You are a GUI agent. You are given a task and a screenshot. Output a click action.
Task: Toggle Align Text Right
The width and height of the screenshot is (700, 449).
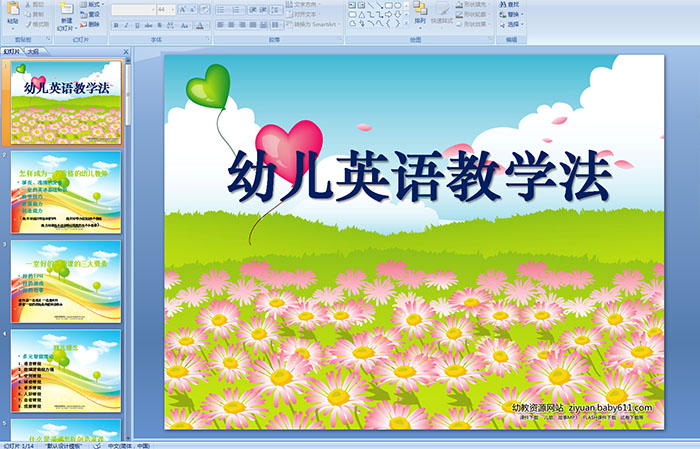(x=242, y=25)
